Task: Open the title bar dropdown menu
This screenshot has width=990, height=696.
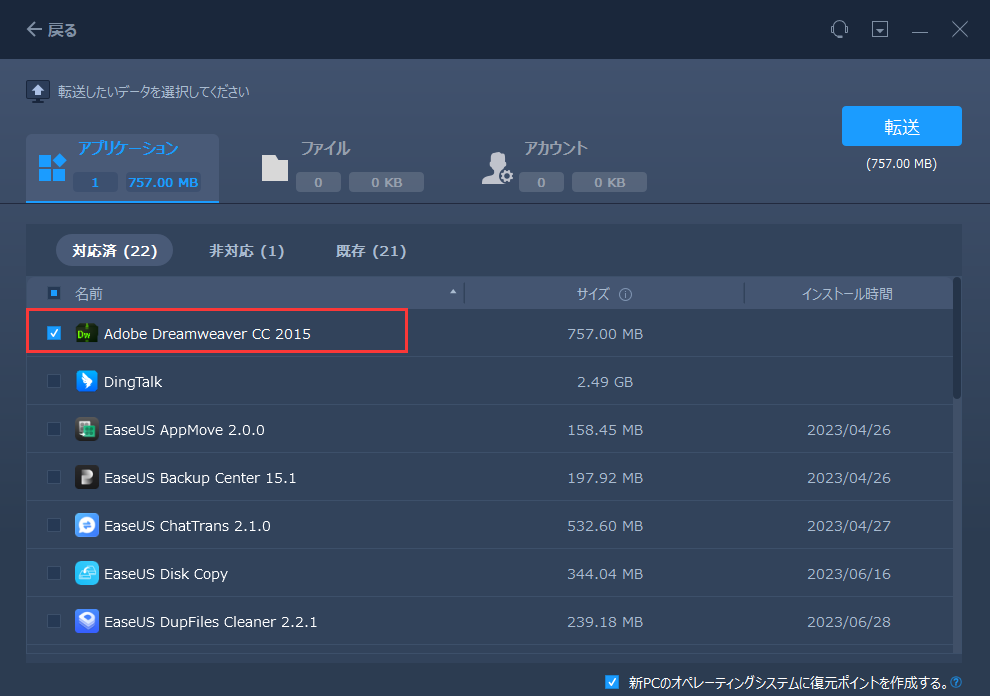Action: point(880,29)
